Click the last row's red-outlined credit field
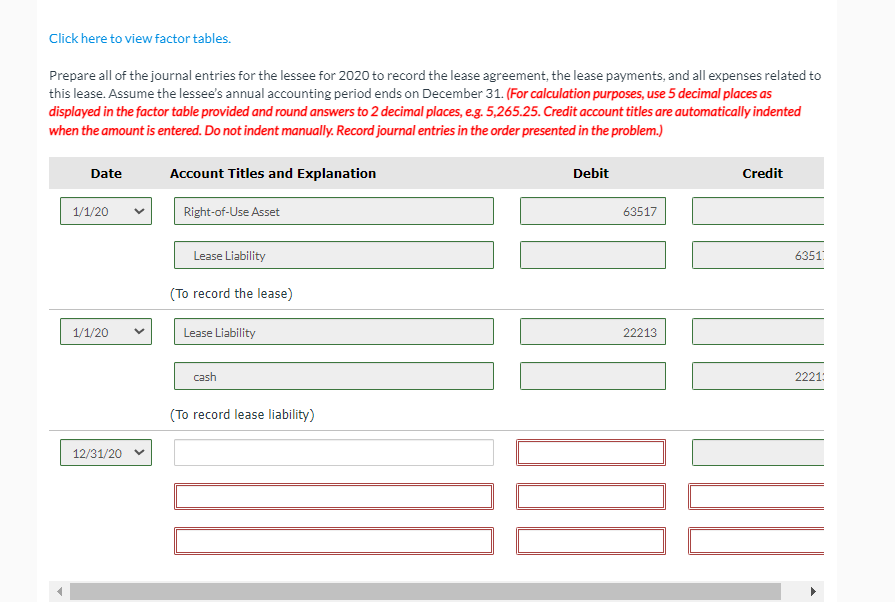 pyautogui.click(x=757, y=541)
